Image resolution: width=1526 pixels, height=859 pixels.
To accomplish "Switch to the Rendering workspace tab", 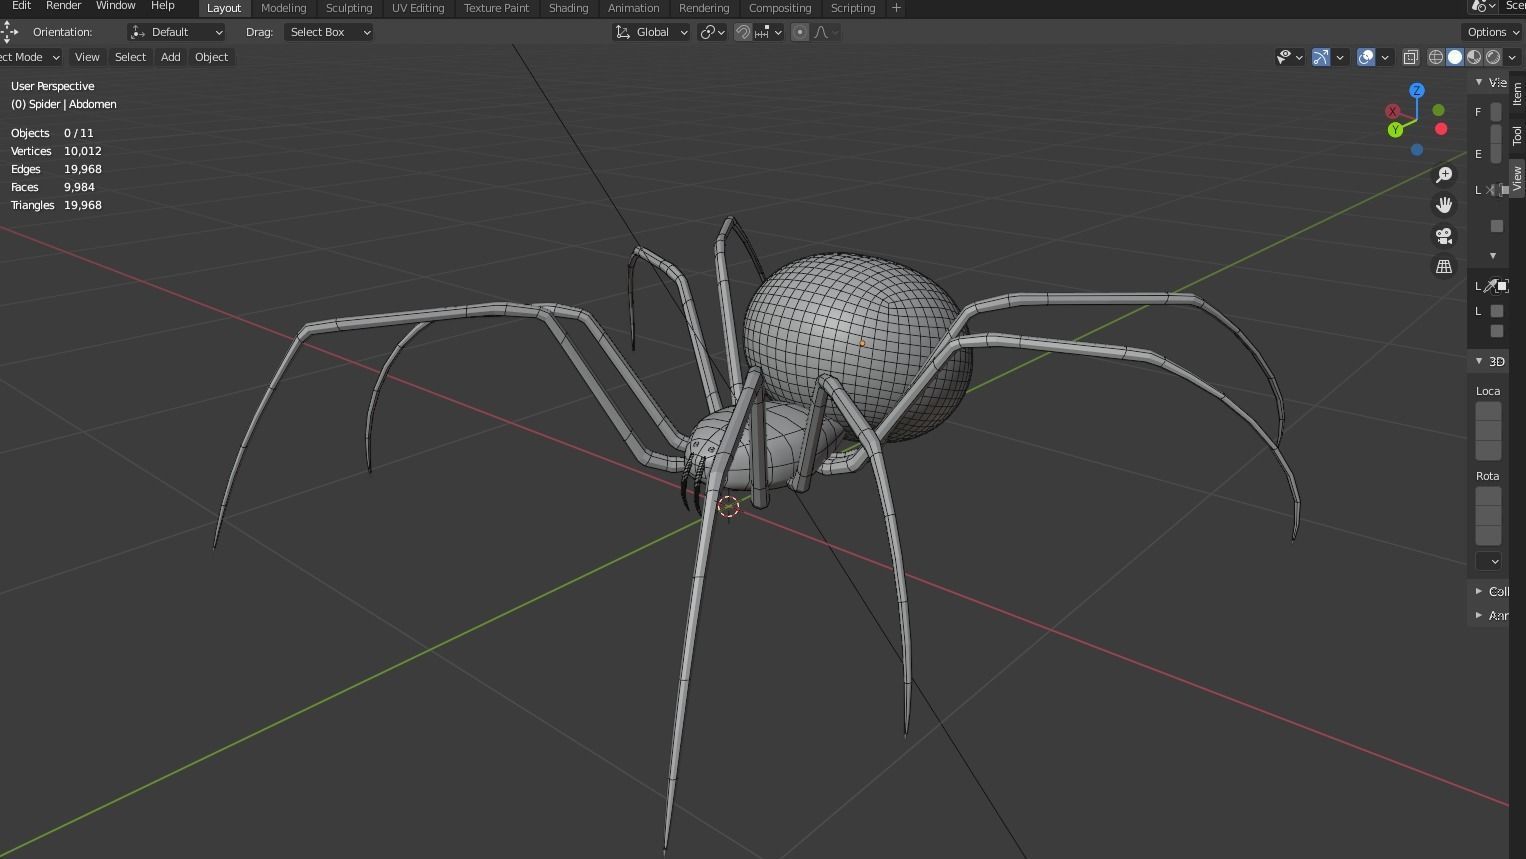I will [x=704, y=8].
